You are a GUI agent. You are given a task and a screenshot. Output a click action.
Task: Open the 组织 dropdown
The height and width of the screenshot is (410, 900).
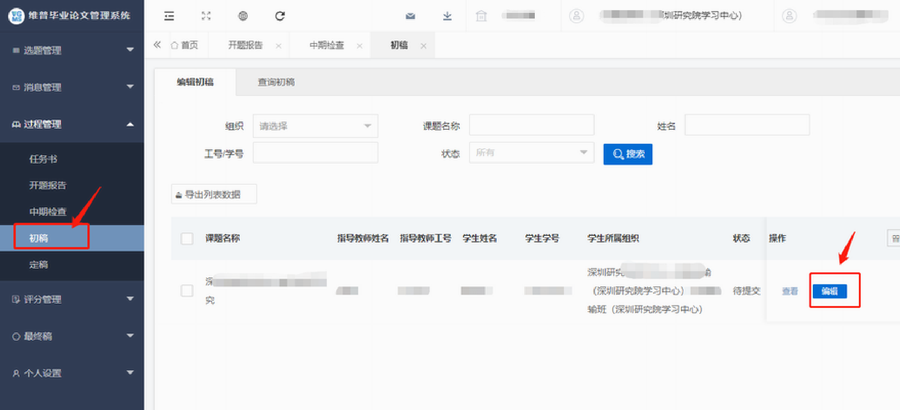[x=315, y=126]
